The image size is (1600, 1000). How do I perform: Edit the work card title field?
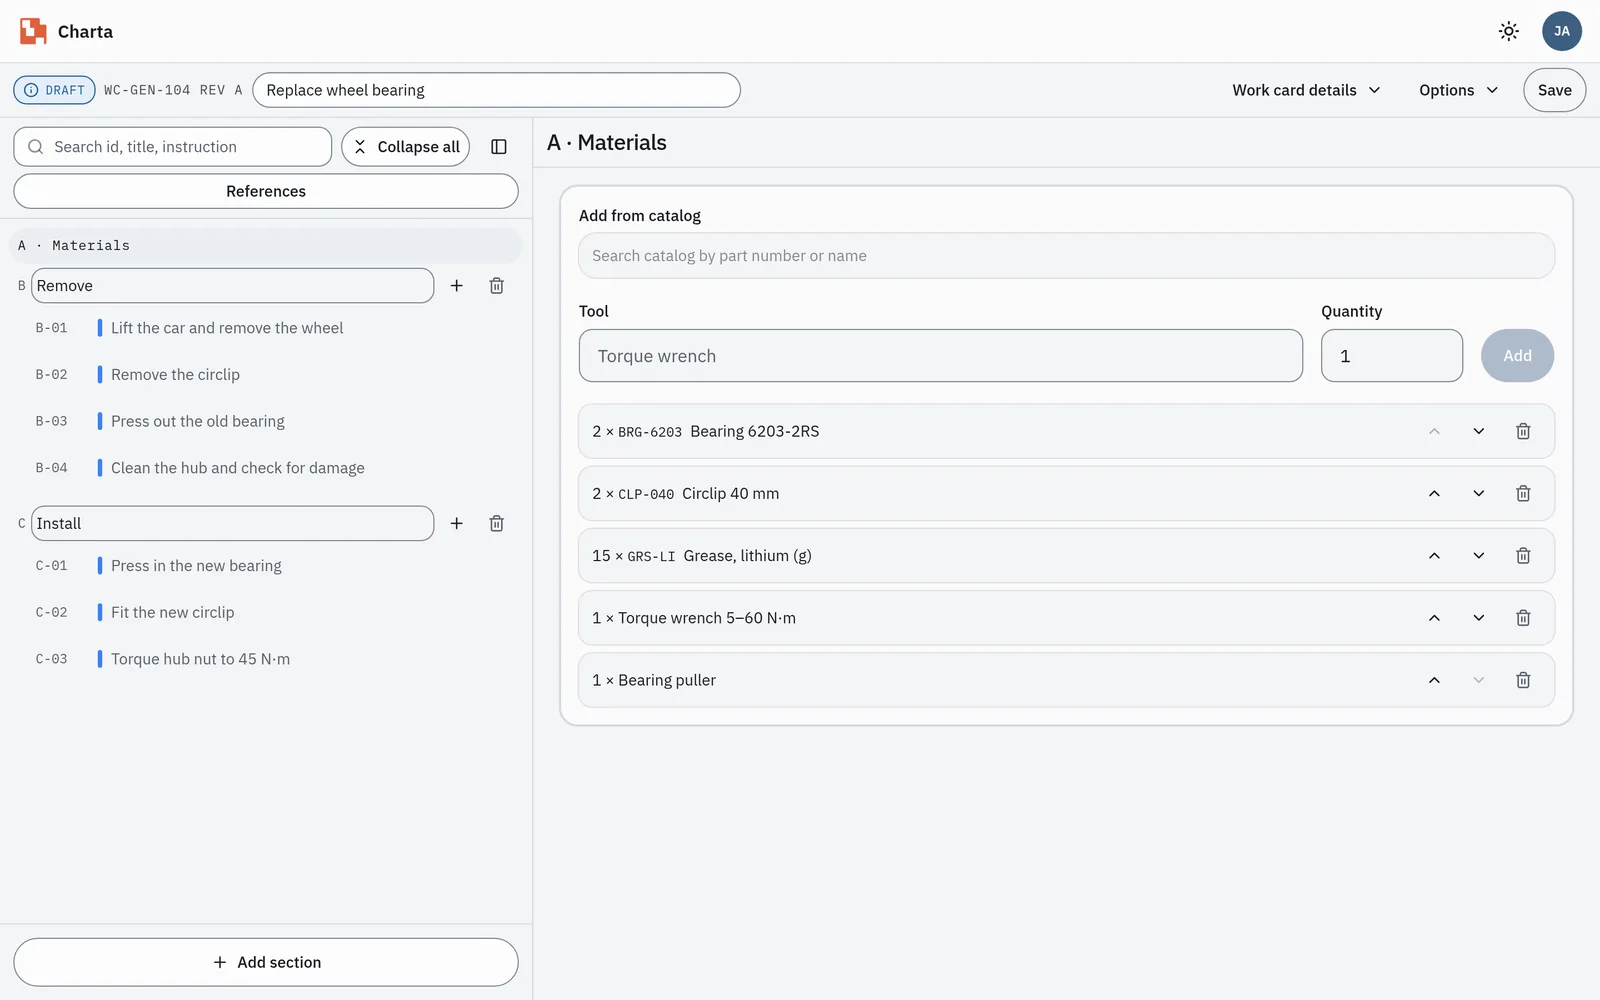(496, 90)
